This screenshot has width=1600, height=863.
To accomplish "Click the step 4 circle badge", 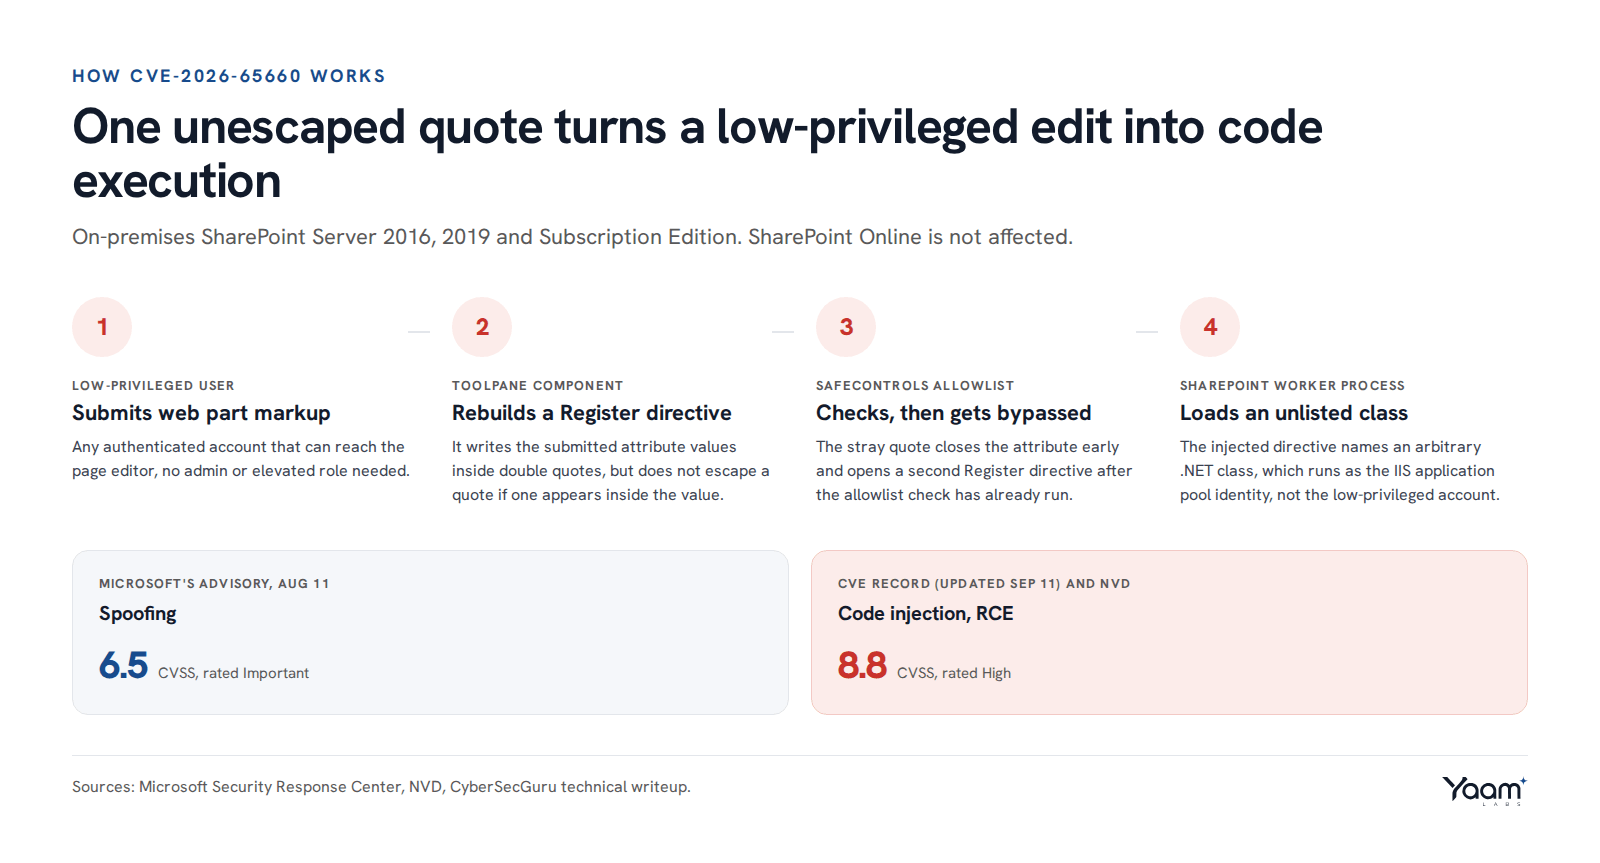I will coord(1210,327).
